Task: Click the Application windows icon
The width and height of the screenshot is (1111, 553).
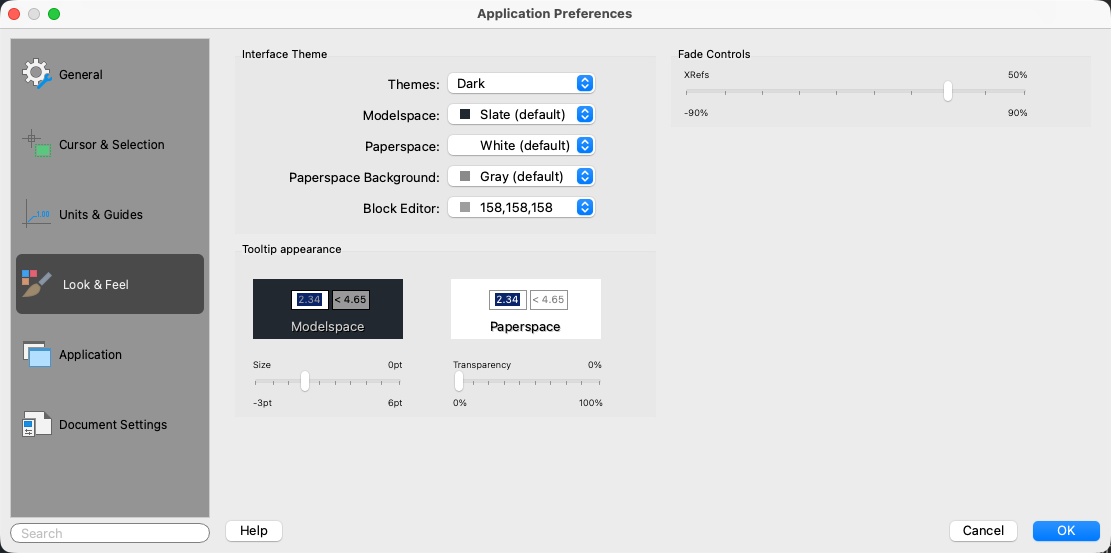Action: click(x=37, y=354)
